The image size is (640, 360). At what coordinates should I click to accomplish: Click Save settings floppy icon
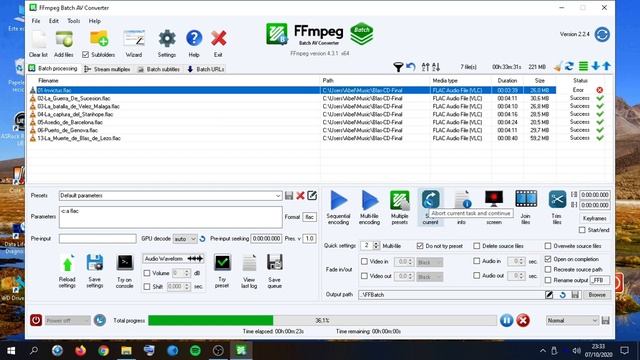(x=95, y=263)
